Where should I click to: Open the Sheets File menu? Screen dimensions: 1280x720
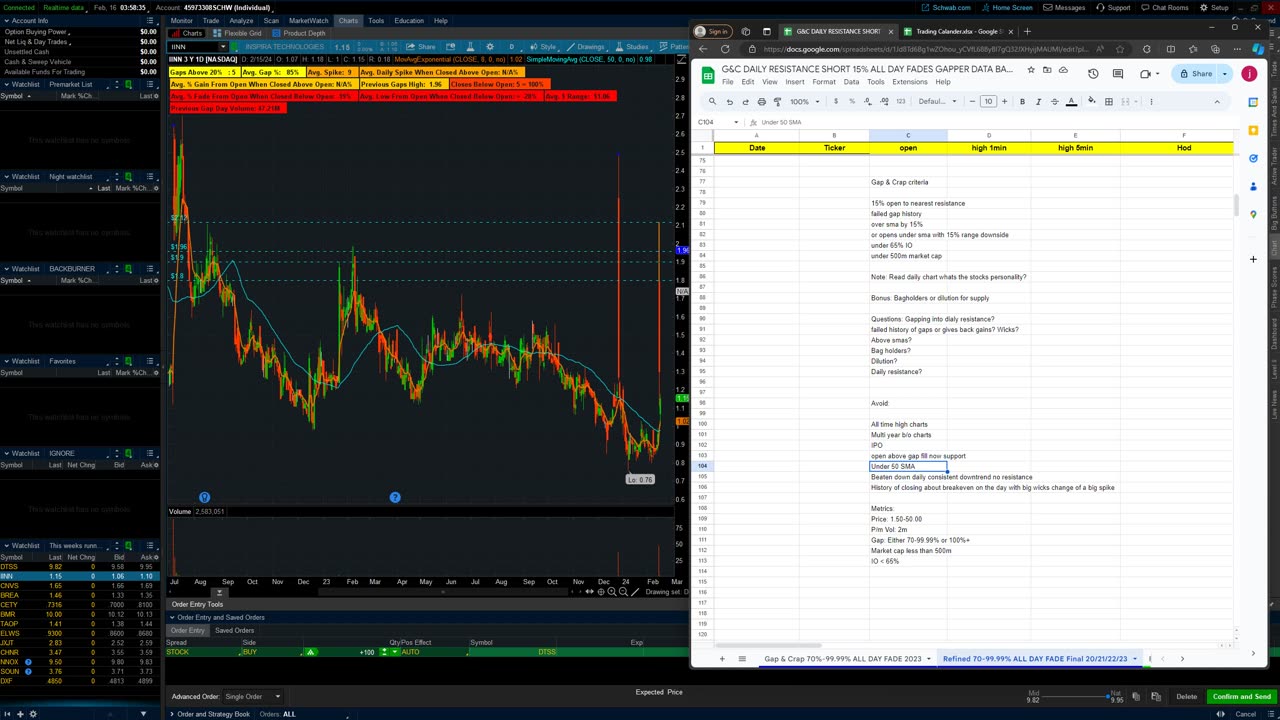728,82
